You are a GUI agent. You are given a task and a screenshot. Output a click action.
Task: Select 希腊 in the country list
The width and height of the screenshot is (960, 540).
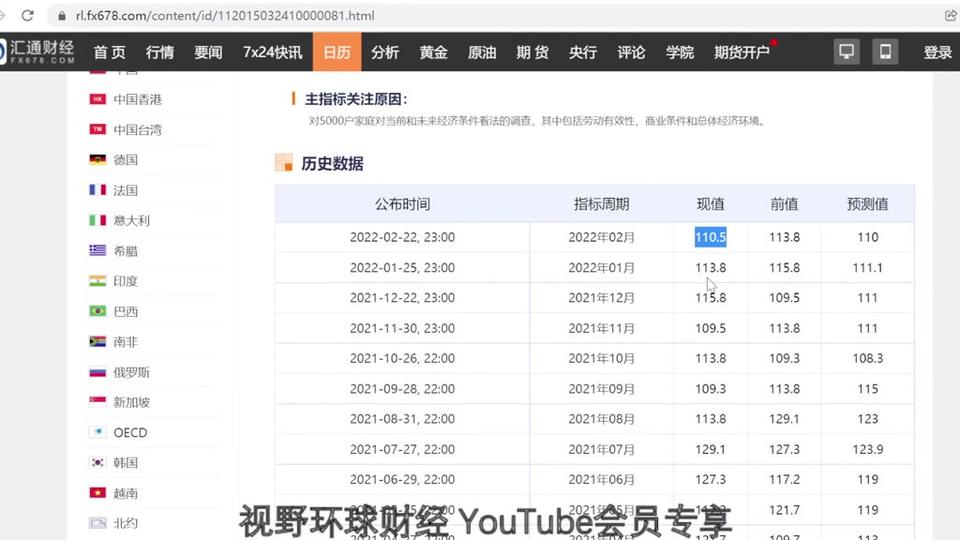(126, 251)
